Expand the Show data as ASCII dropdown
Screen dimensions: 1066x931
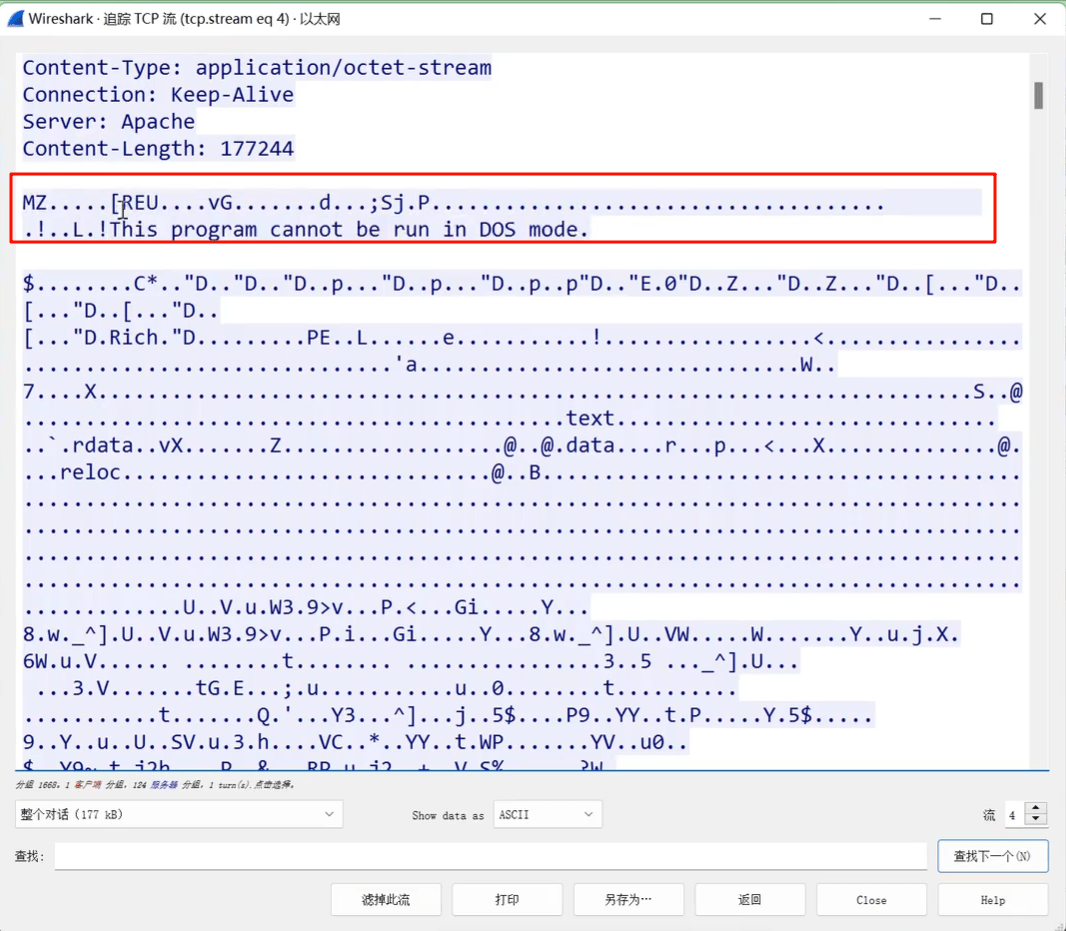(547, 814)
